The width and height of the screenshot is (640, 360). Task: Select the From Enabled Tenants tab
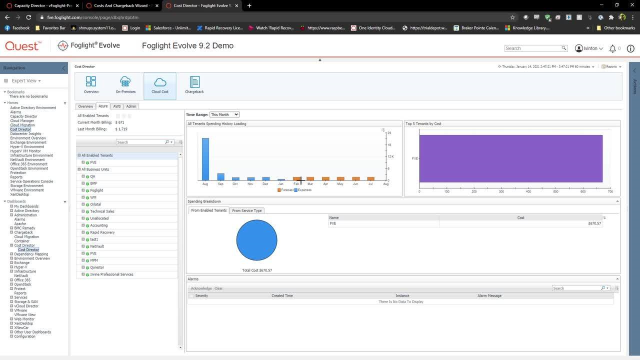pos(209,211)
